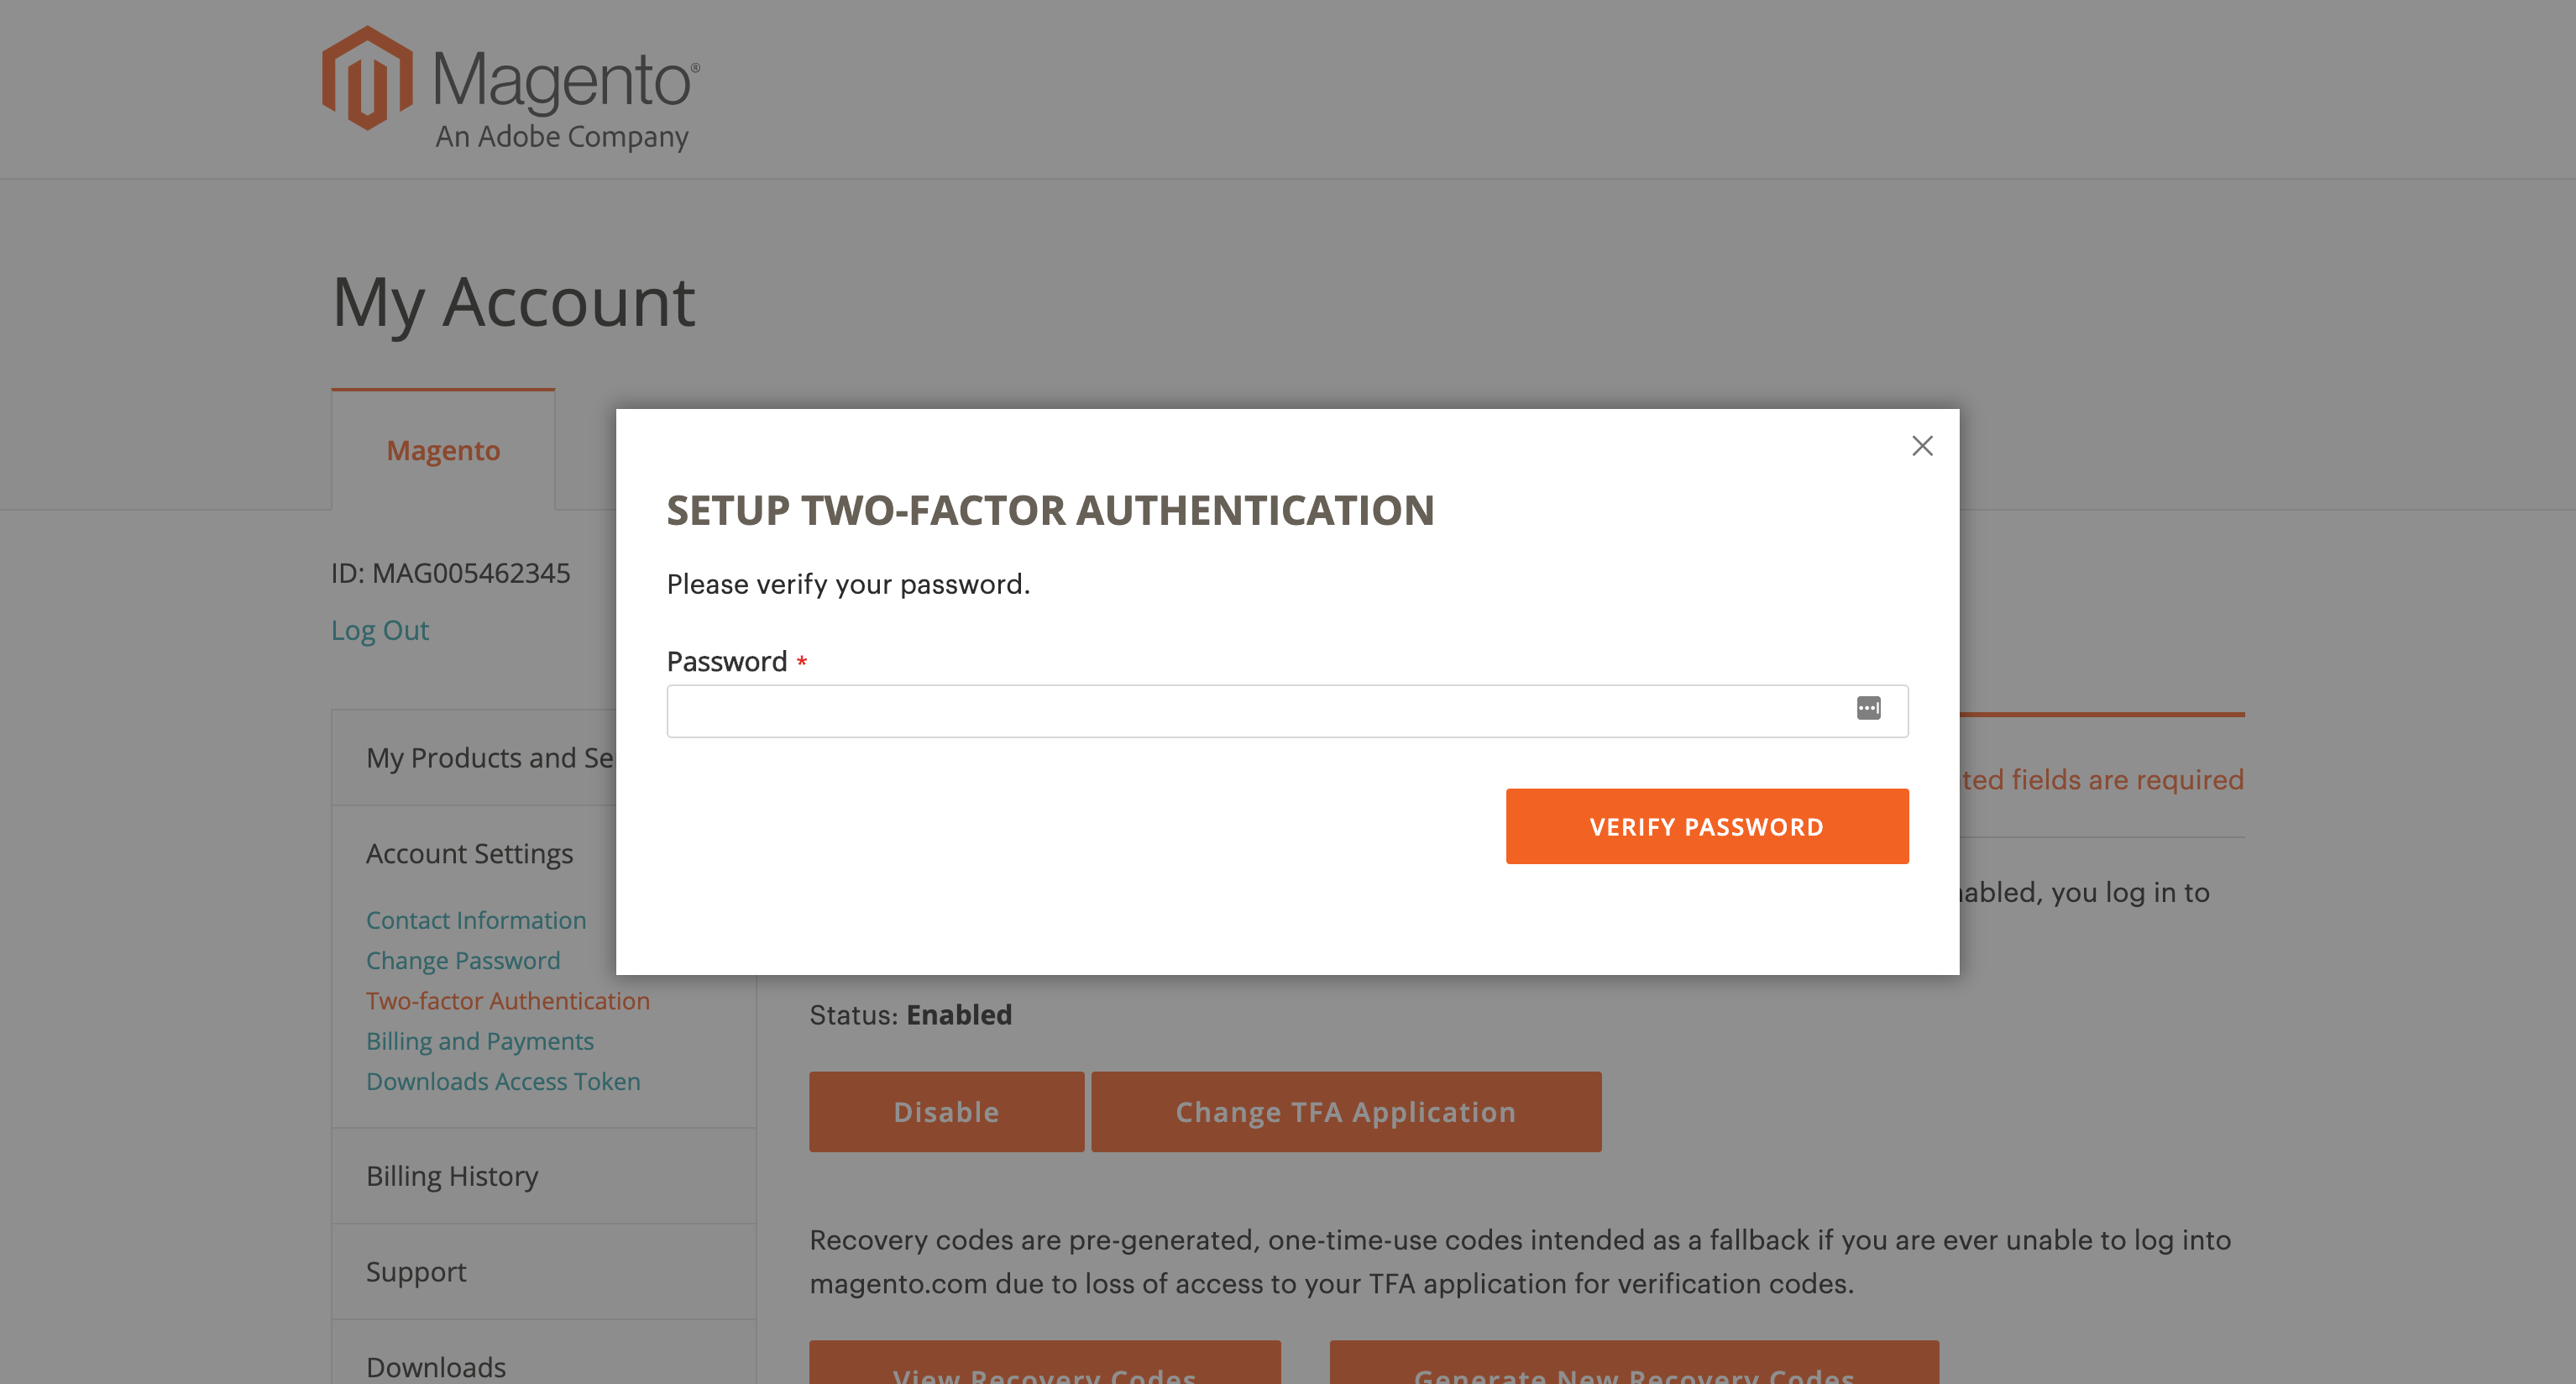Click the Log Out link

(380, 630)
